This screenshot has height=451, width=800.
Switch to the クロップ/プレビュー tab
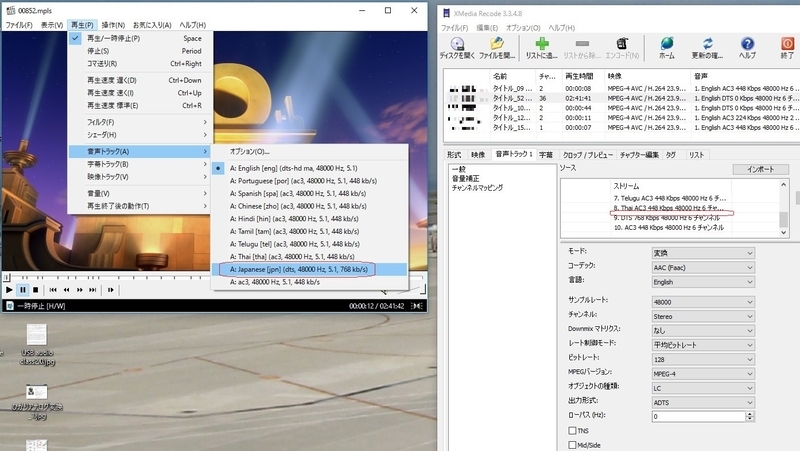coord(588,155)
